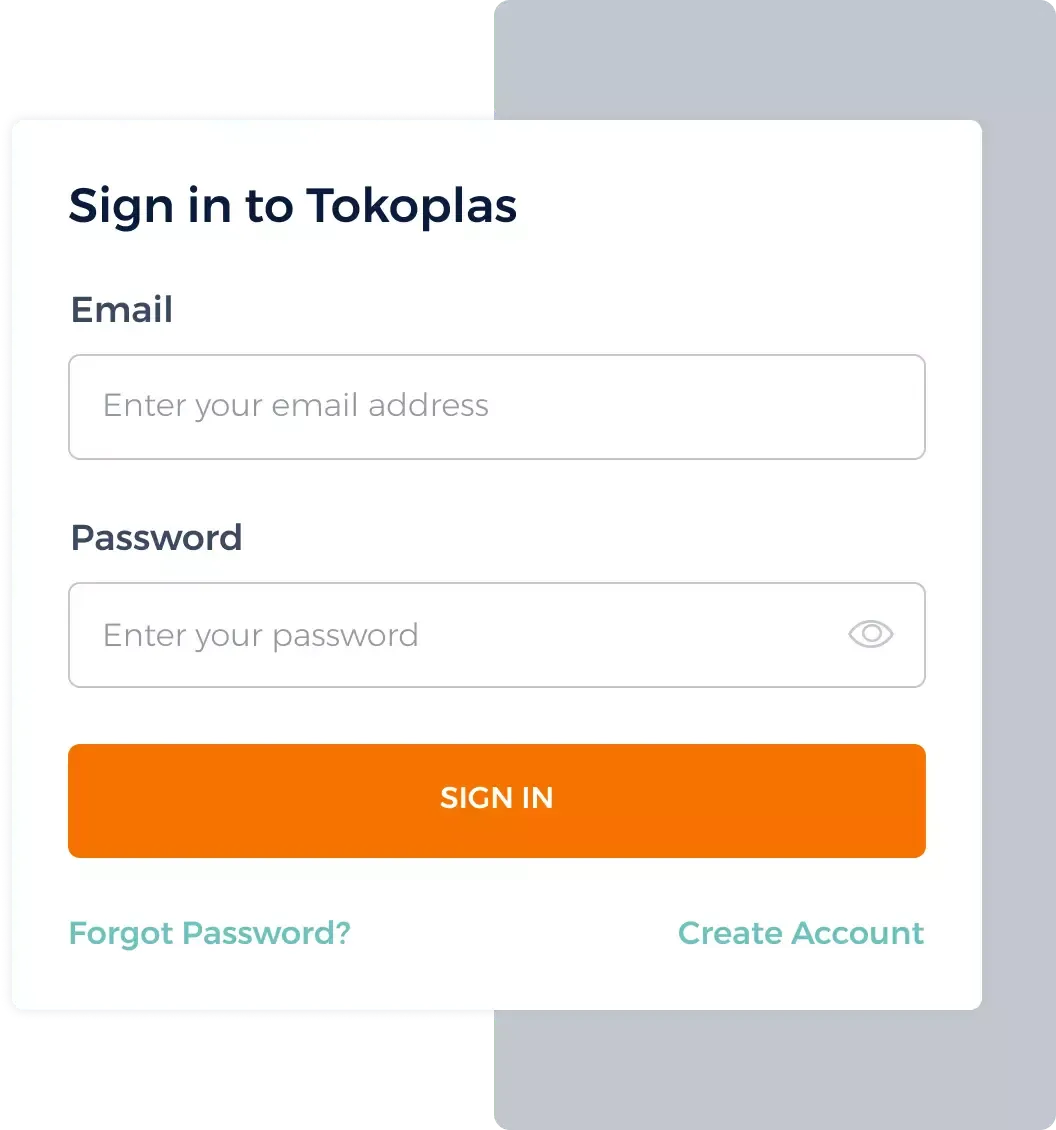Click the SIGN IN button text
Screen dimensions: 1056x1130
pyautogui.click(x=497, y=798)
